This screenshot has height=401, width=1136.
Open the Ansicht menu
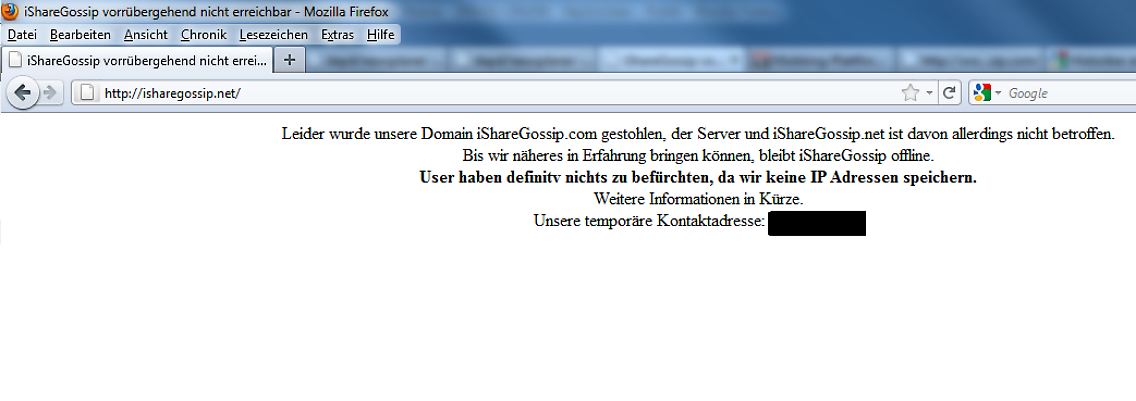146,35
